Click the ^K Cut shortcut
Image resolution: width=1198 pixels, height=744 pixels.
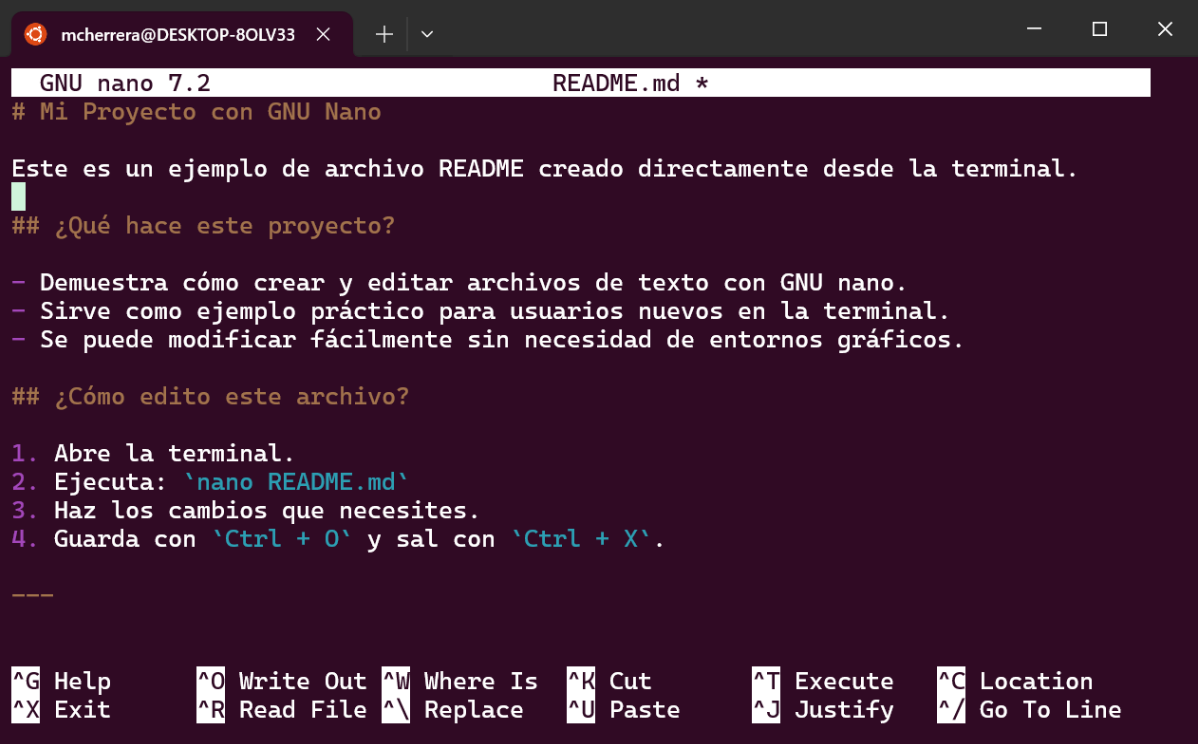click(x=609, y=681)
